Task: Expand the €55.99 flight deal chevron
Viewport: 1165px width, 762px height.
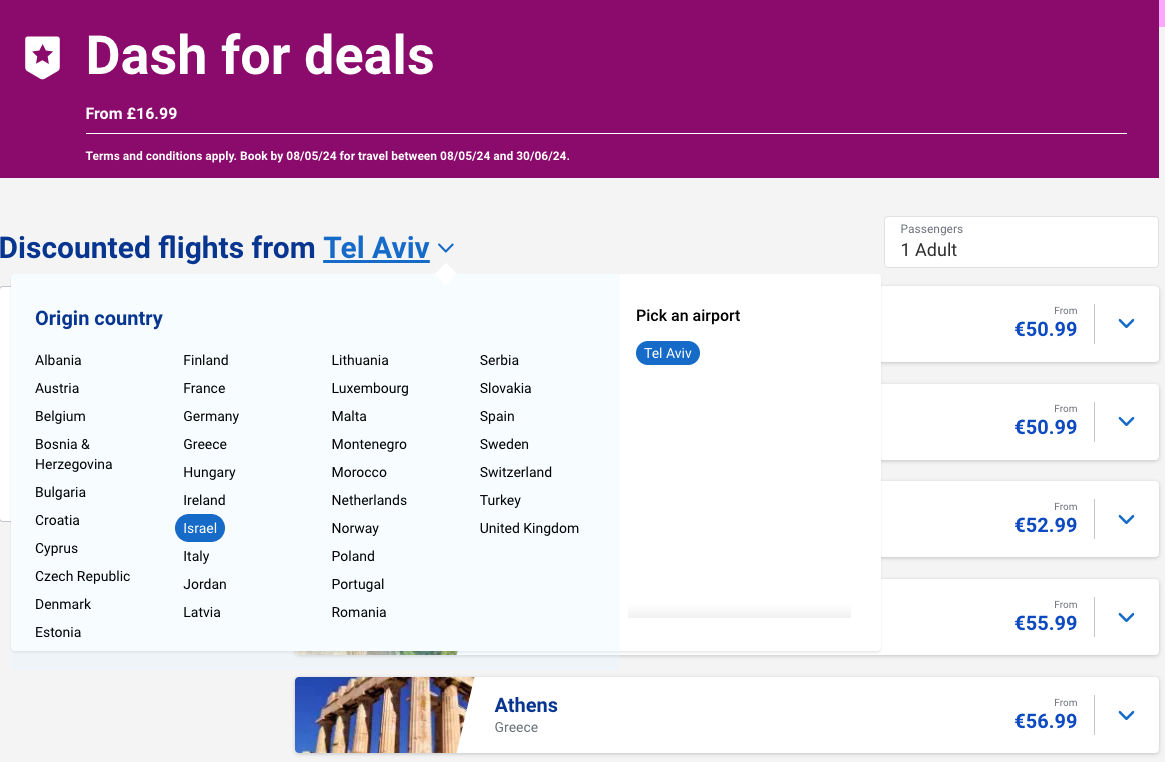Action: coord(1126,618)
